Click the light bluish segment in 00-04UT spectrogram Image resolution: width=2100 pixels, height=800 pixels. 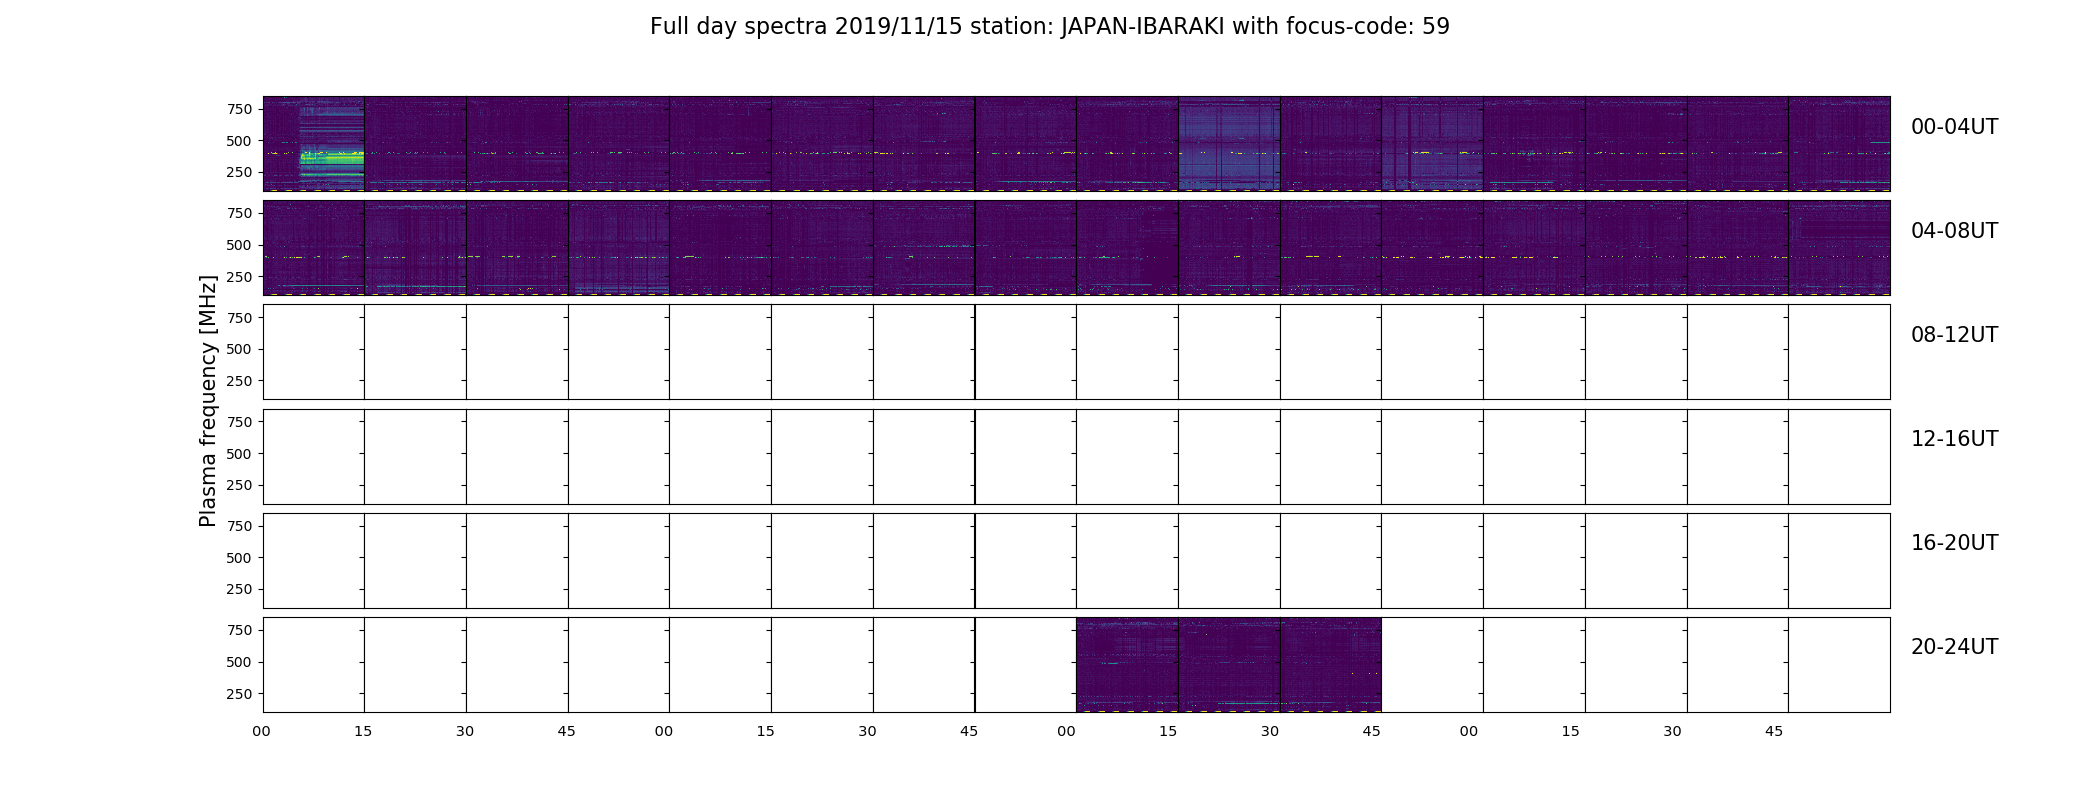[x=1229, y=144]
